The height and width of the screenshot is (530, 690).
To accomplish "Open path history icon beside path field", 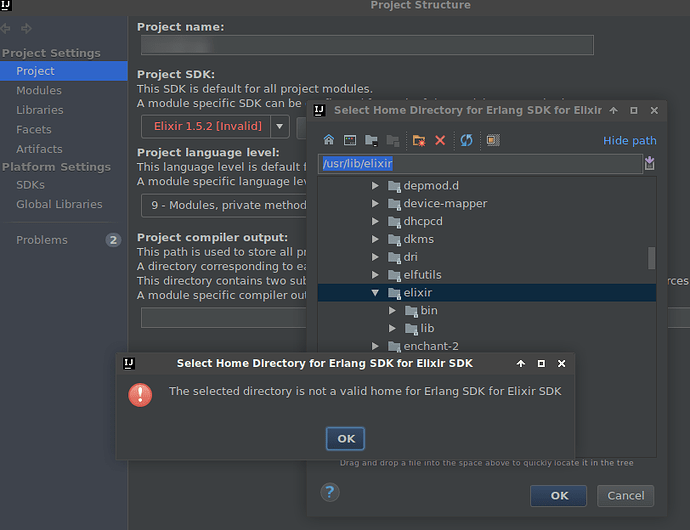I will coord(650,163).
